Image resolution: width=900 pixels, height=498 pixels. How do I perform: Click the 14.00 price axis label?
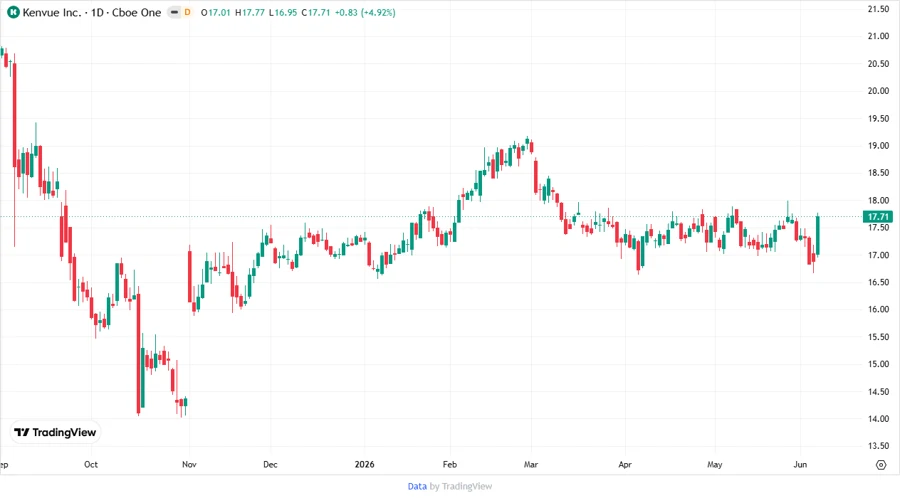point(878,419)
